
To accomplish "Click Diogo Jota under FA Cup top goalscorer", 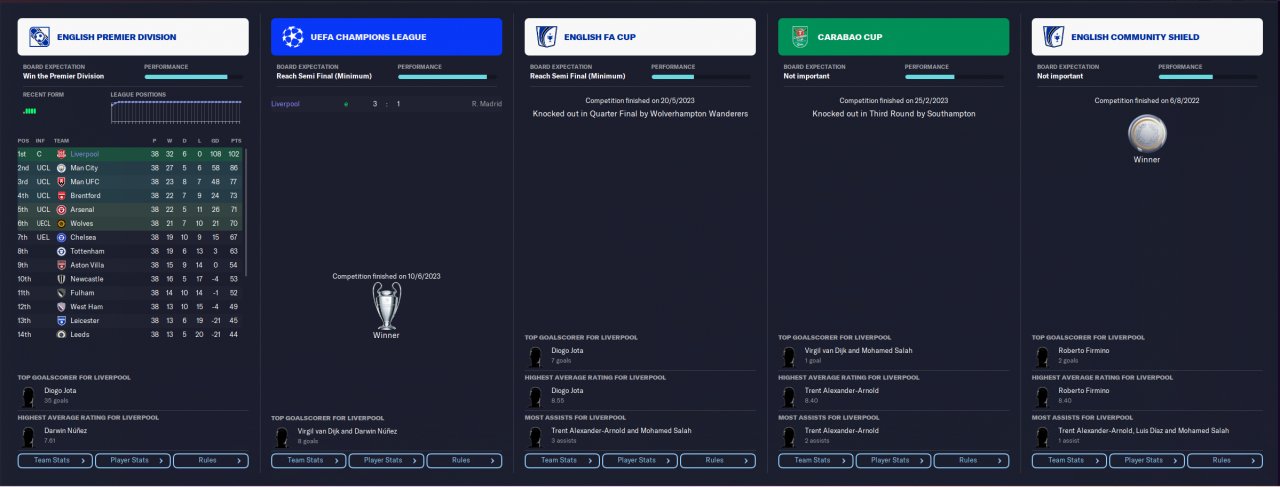I will pos(567,351).
